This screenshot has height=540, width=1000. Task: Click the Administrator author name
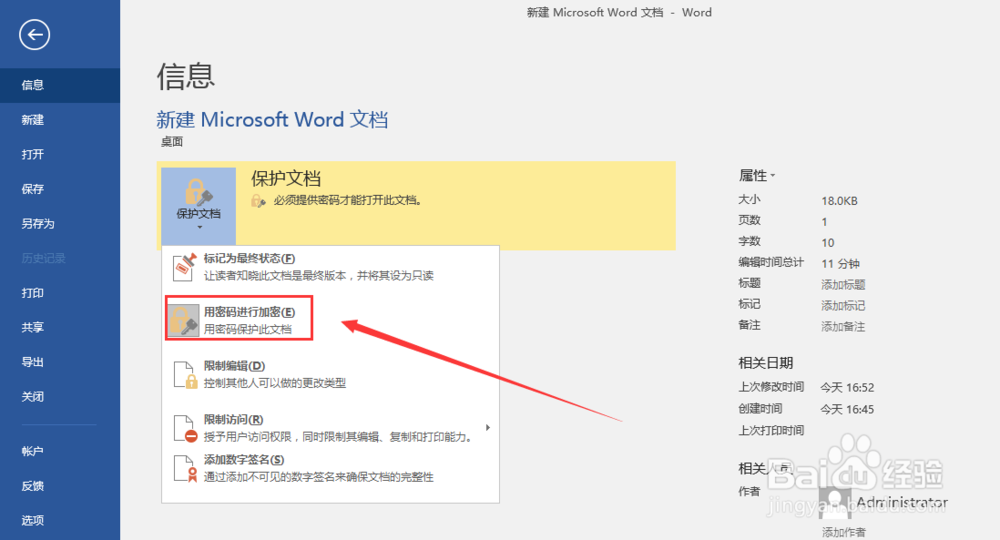click(x=902, y=502)
